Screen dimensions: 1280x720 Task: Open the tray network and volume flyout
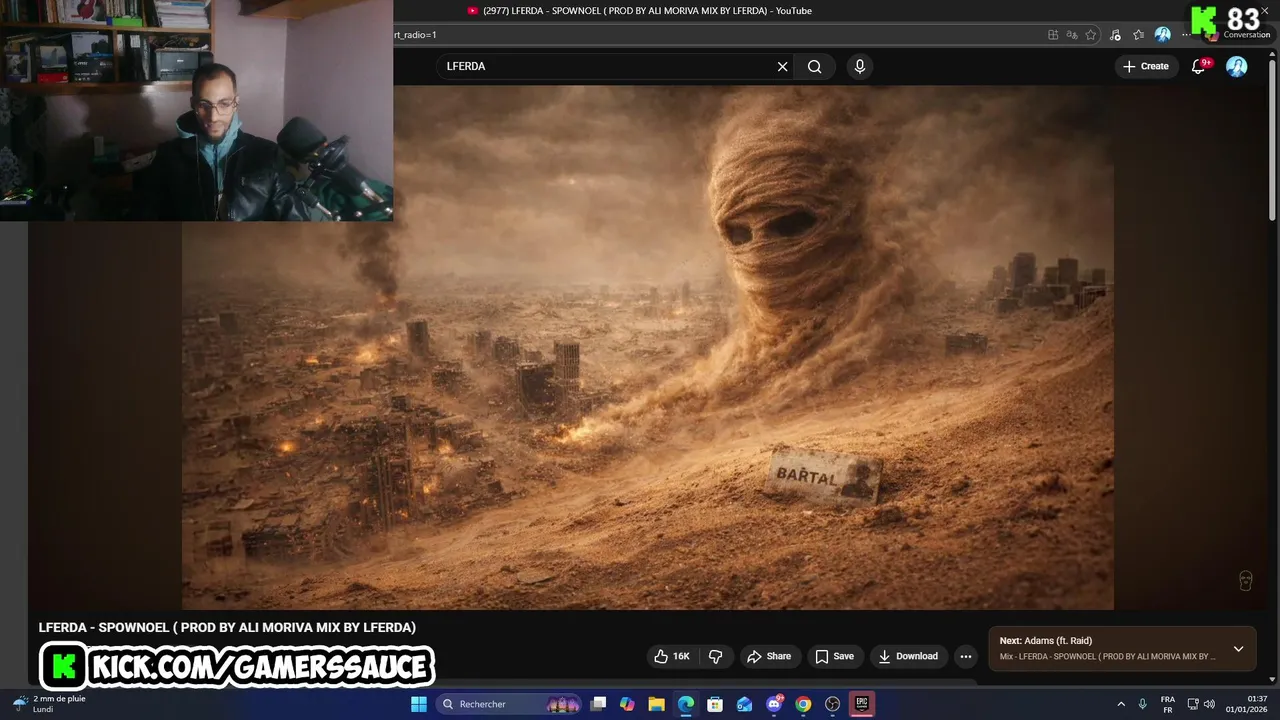[x=1200, y=704]
